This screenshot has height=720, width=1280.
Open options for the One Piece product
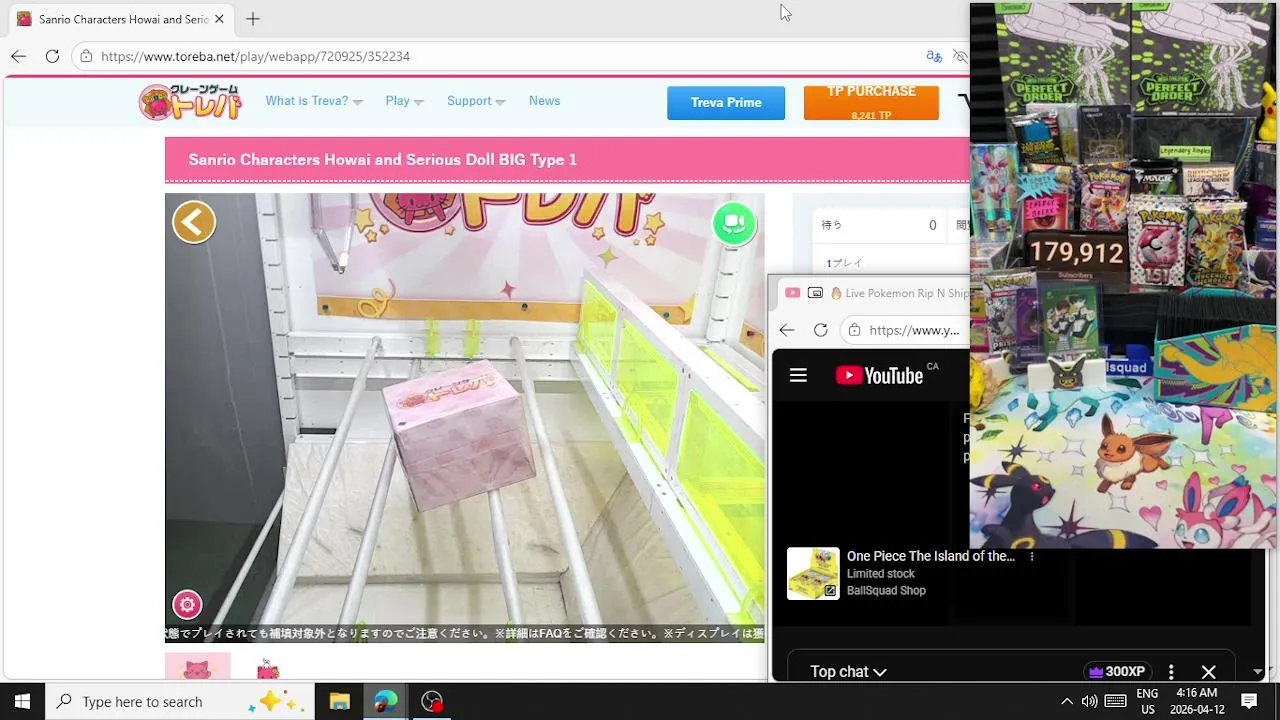coord(1032,556)
